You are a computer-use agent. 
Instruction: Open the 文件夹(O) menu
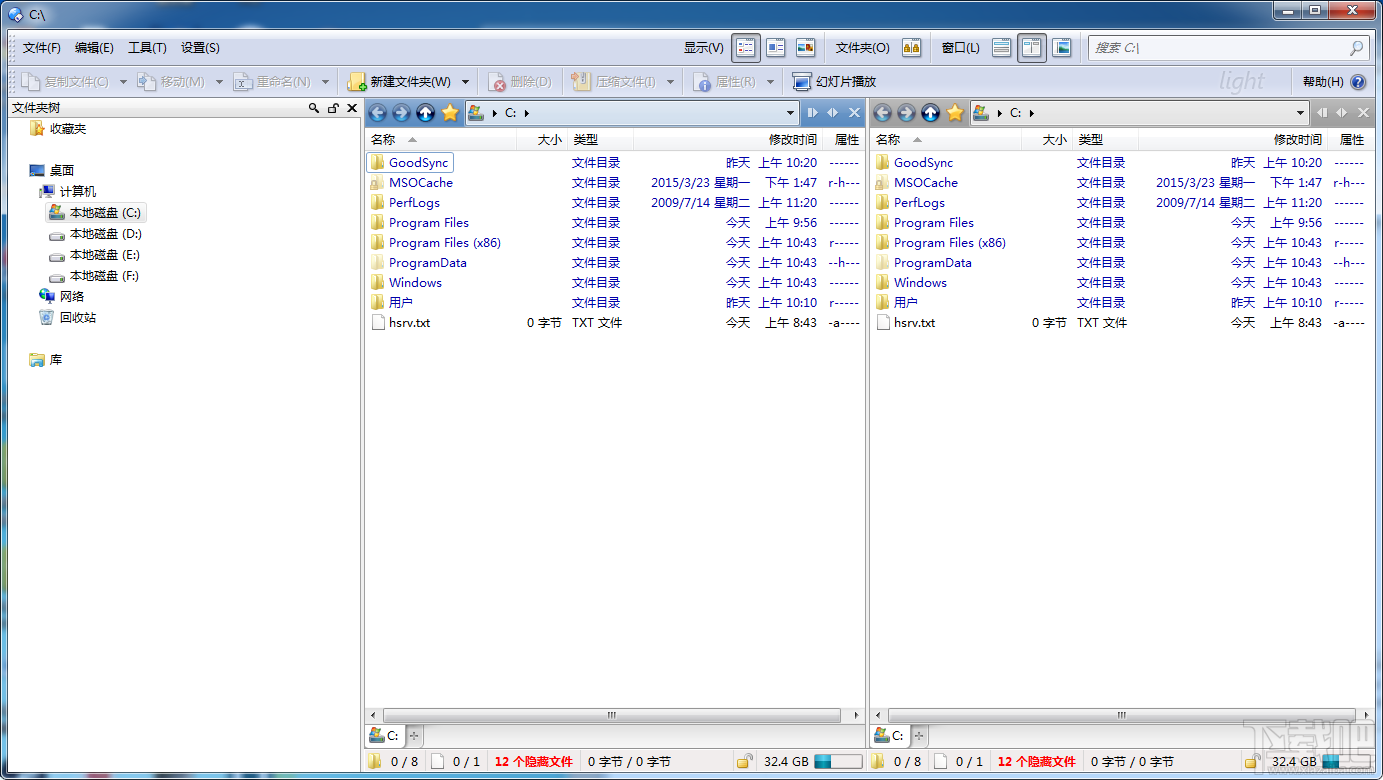(862, 47)
